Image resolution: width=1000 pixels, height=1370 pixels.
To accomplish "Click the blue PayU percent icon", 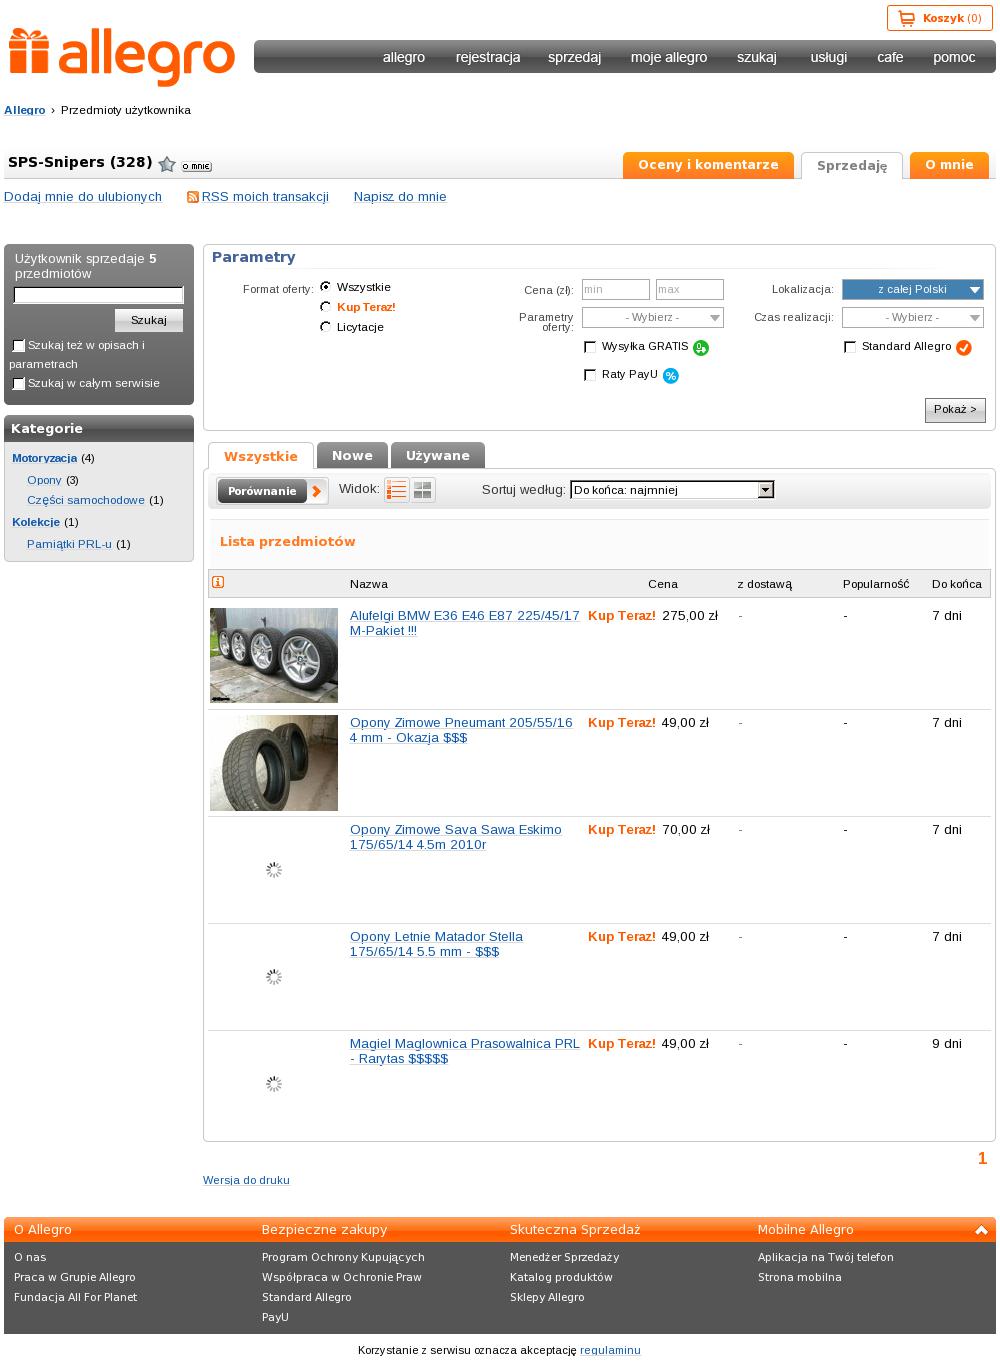I will click(x=671, y=376).
